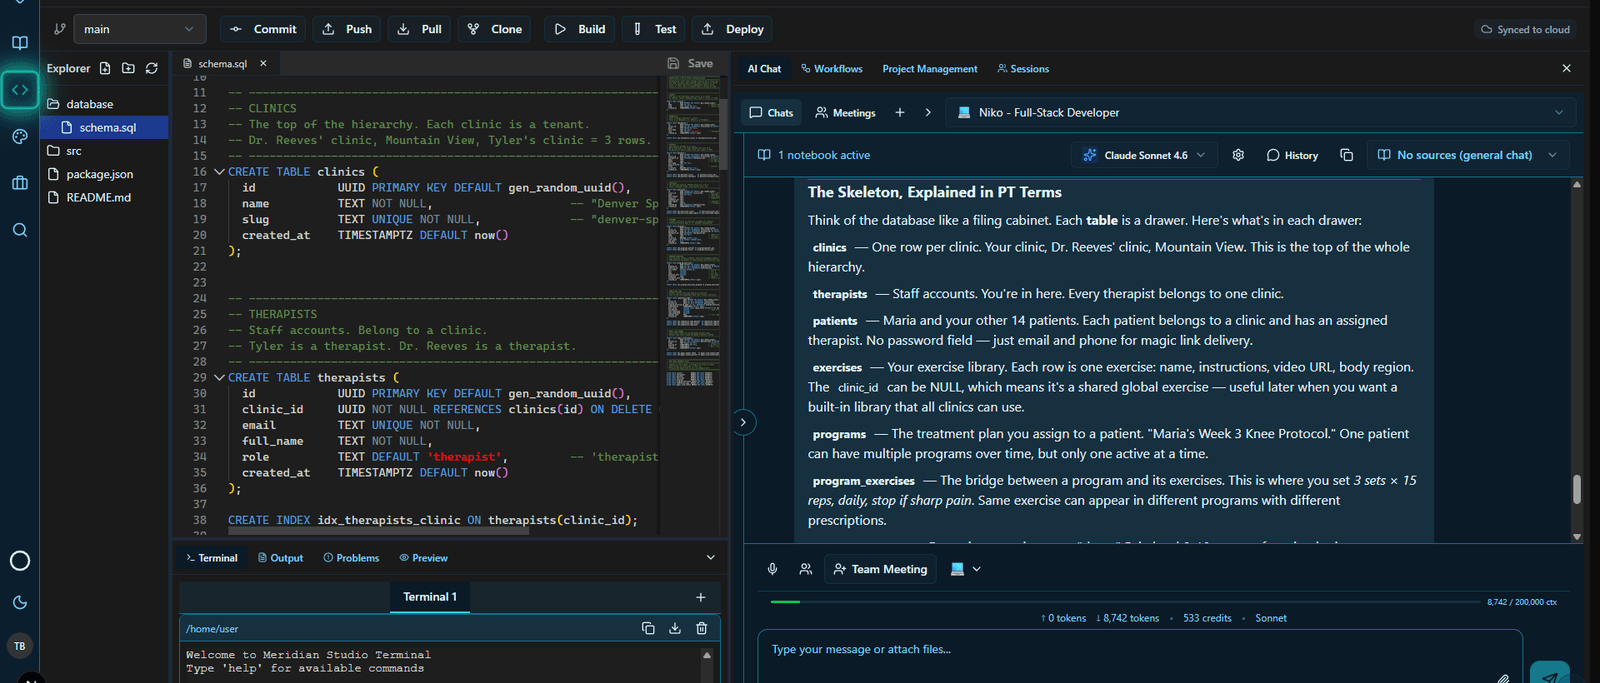Select the code editor view icon in sidebar

(x=20, y=90)
